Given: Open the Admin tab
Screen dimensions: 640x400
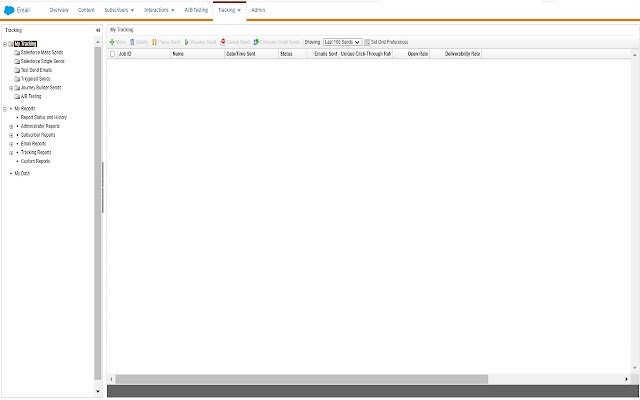Looking at the screenshot, I should 258,10.
